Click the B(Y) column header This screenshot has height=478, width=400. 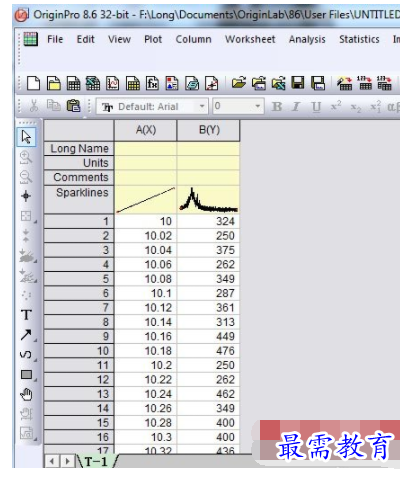209,131
